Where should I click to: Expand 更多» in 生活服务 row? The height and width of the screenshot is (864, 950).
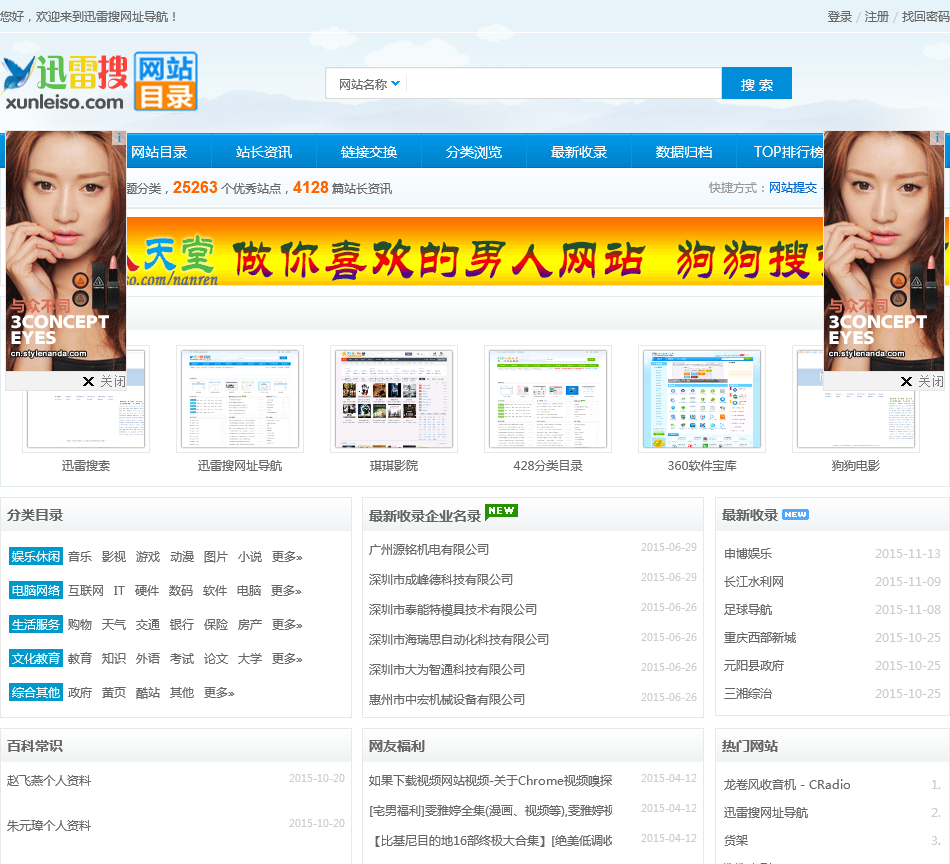tap(287, 624)
